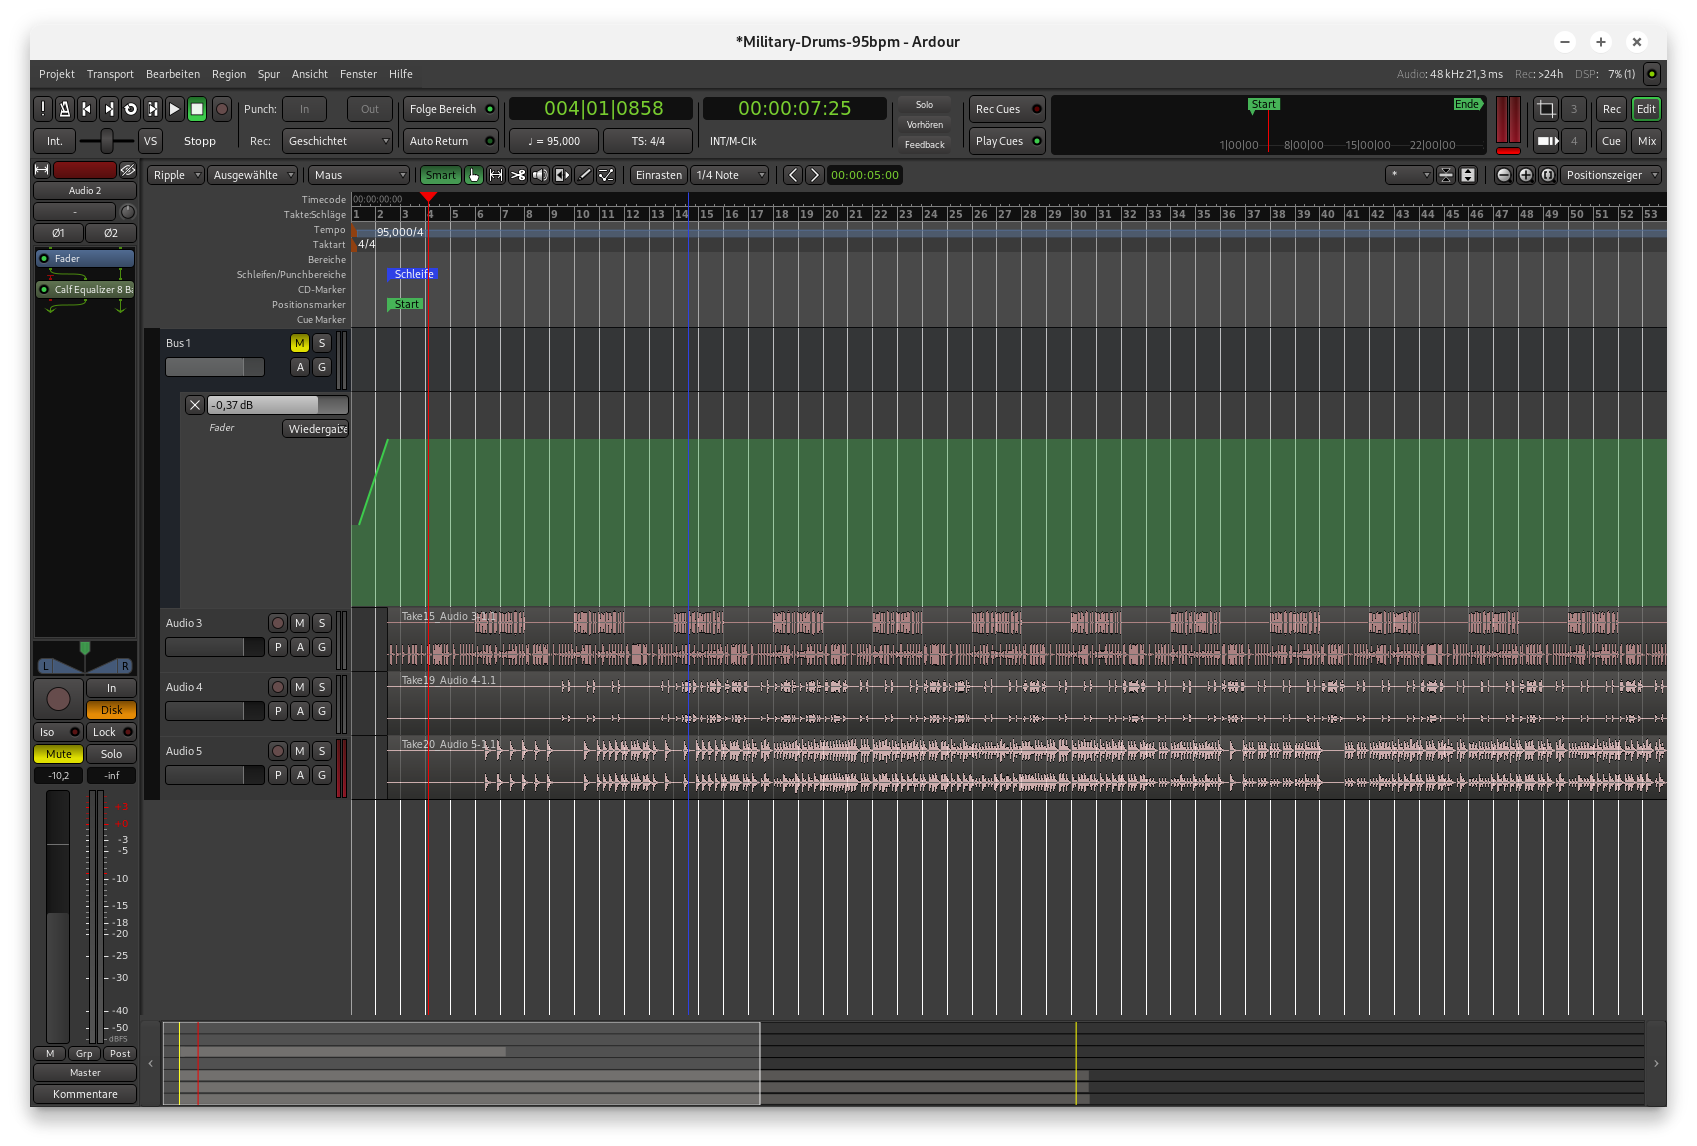Screen dimensions: 1697x1146
Task: Click the shuttle speed slider
Action: [107, 141]
